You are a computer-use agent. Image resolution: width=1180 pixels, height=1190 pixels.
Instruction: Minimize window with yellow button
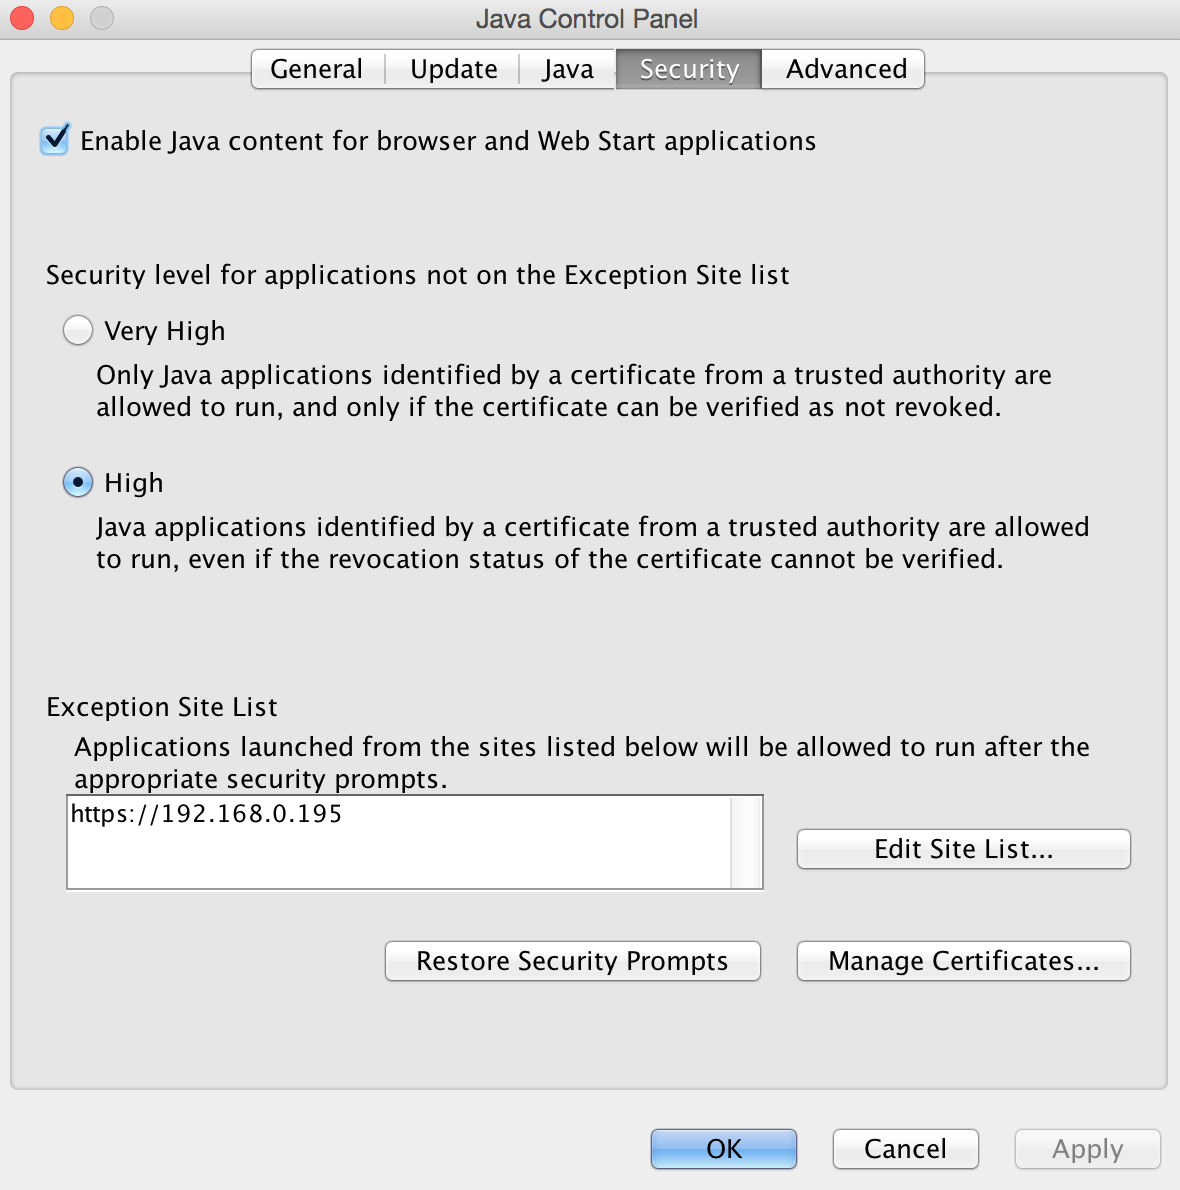coord(61,17)
